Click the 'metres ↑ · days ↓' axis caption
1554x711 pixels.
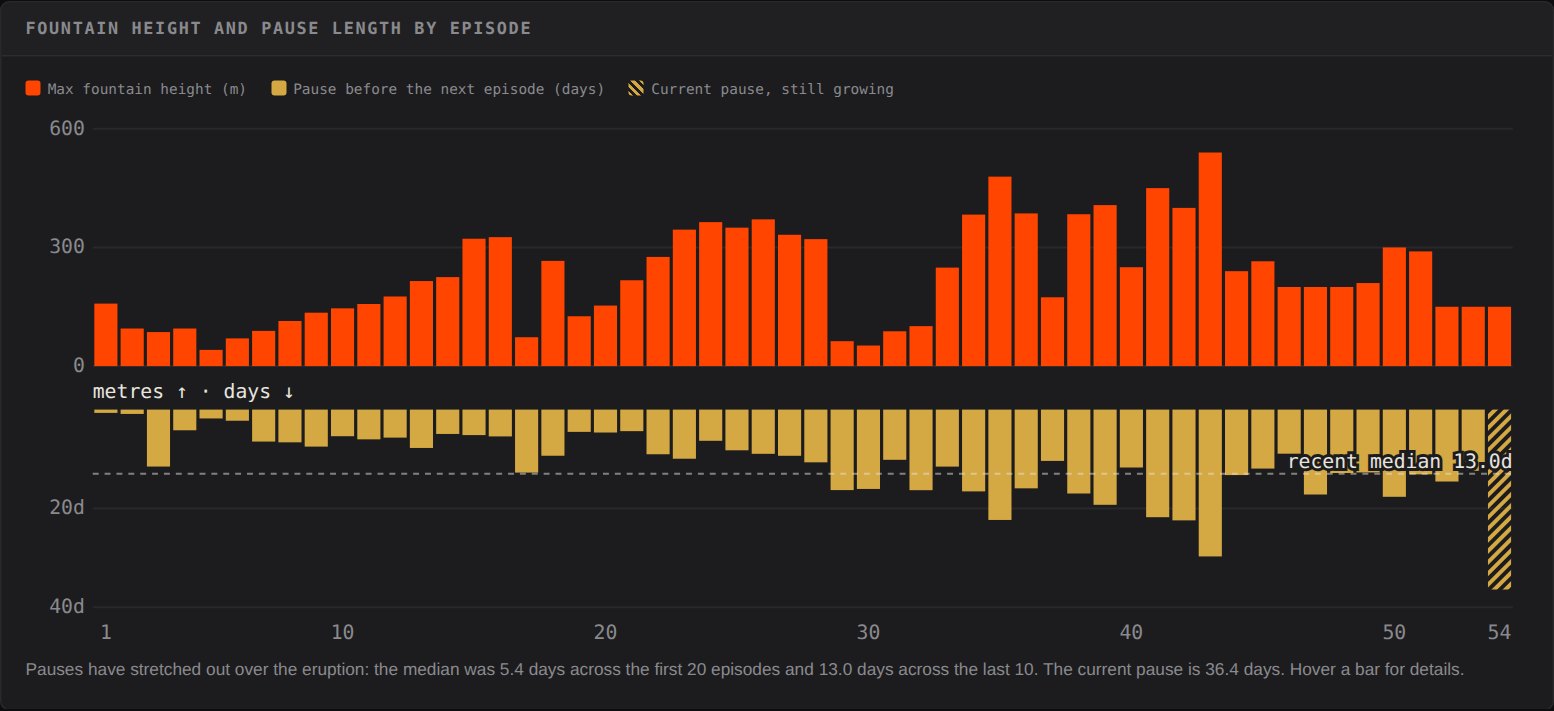pos(193,391)
